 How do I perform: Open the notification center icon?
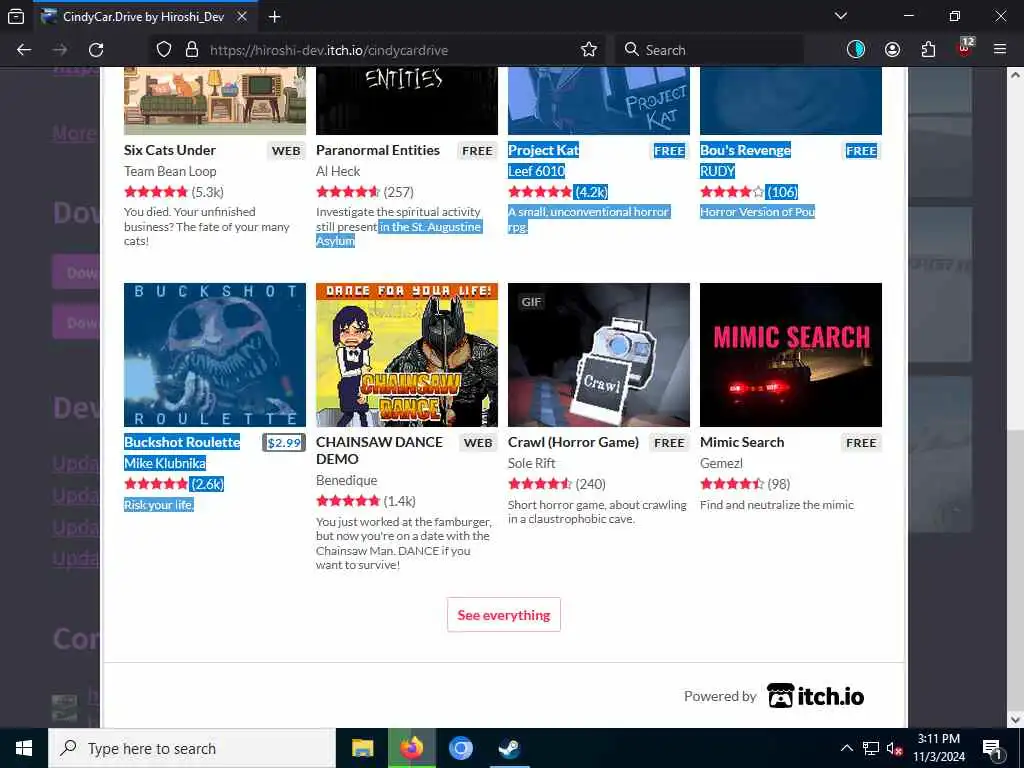click(x=992, y=748)
